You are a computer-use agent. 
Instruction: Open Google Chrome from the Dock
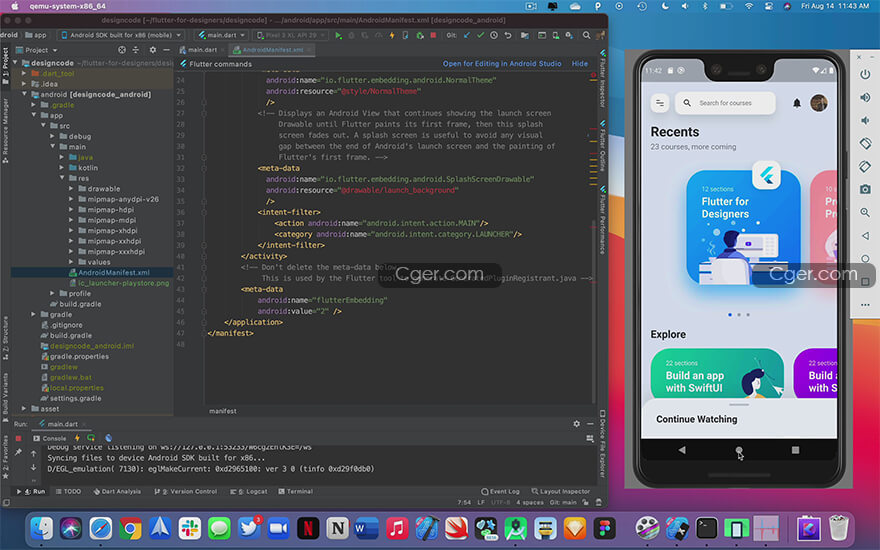click(x=130, y=528)
